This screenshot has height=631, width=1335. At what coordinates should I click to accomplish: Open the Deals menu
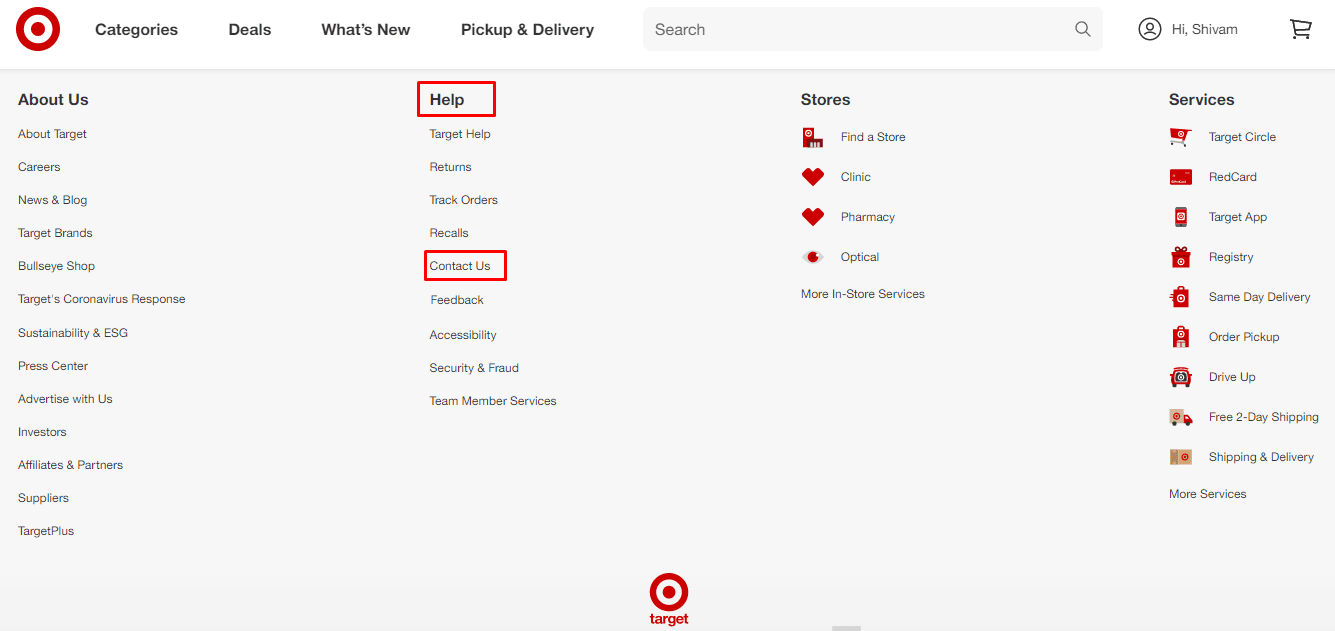(x=250, y=30)
